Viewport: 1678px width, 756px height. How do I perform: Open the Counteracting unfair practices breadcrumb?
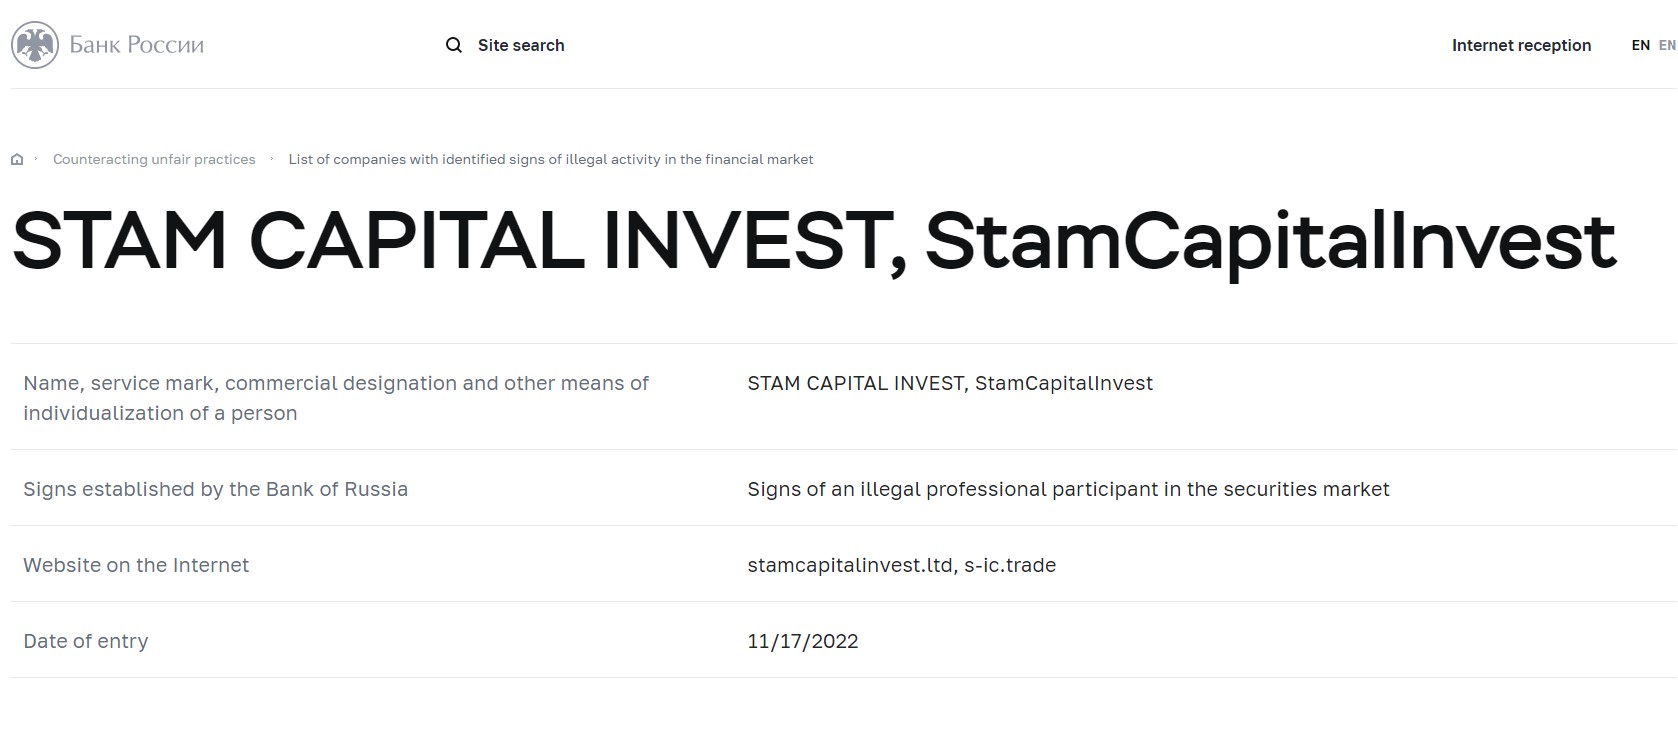(154, 159)
